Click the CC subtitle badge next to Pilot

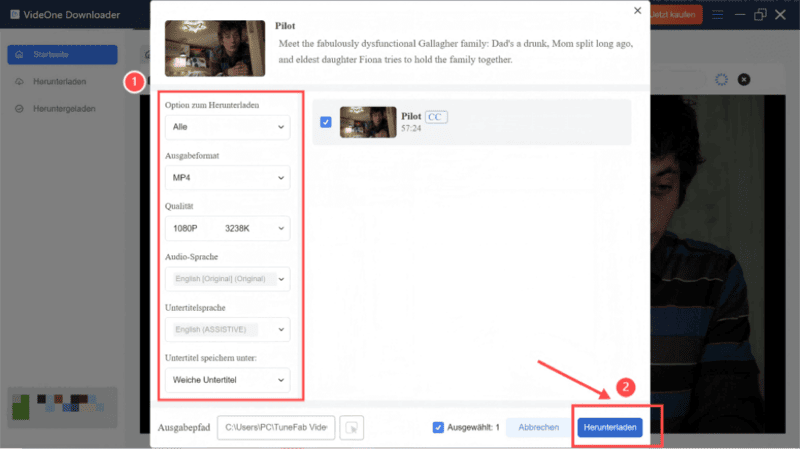[x=436, y=117]
